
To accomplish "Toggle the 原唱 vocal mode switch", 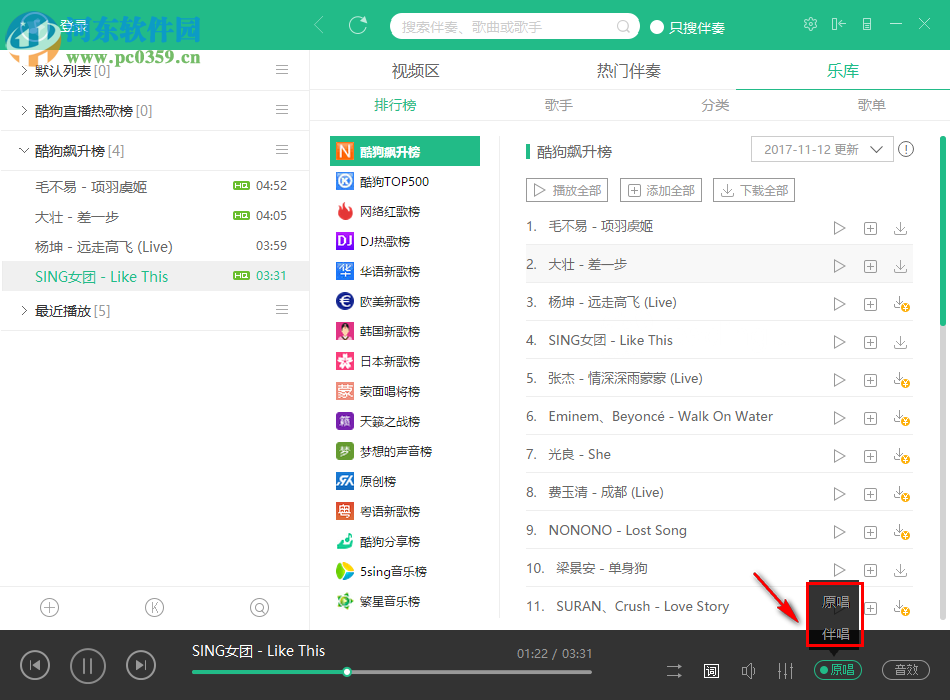I will (x=838, y=670).
